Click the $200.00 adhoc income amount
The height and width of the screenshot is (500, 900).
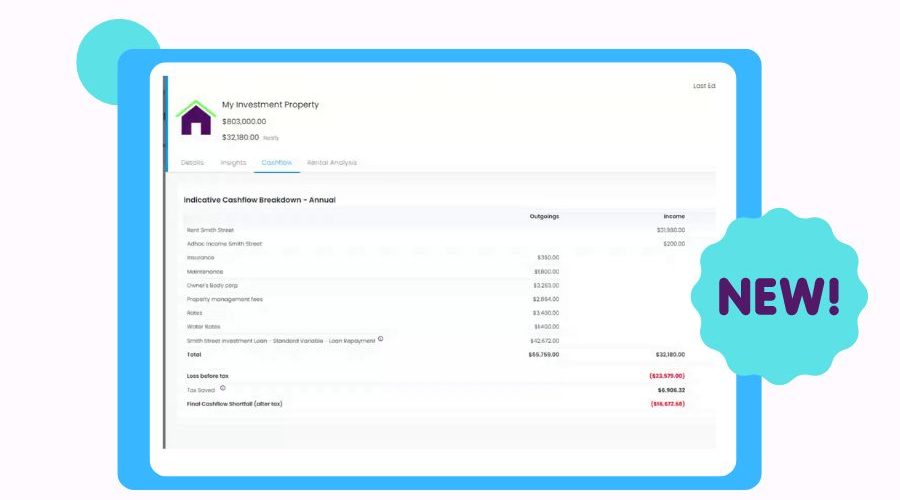(x=674, y=244)
